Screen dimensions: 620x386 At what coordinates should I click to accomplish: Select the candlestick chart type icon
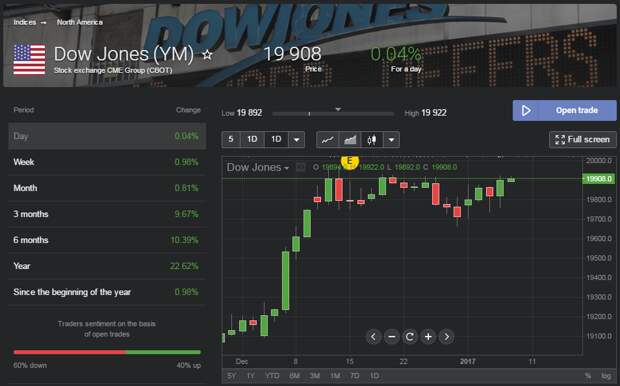click(x=372, y=140)
